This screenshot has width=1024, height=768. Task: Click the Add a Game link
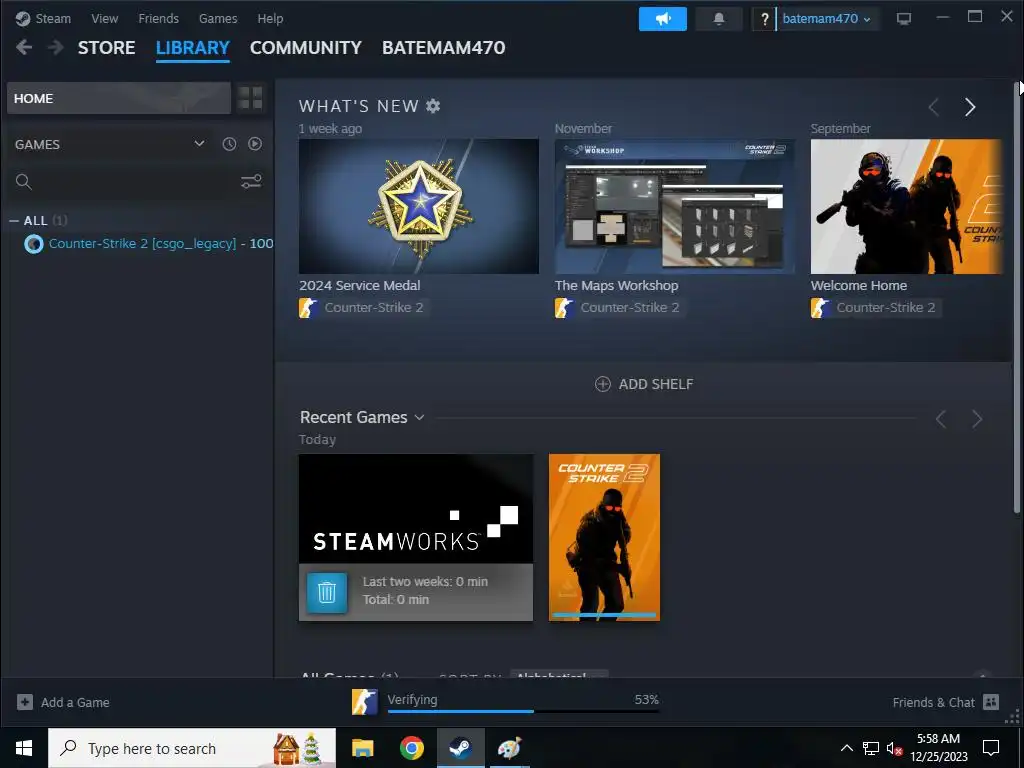click(x=75, y=703)
